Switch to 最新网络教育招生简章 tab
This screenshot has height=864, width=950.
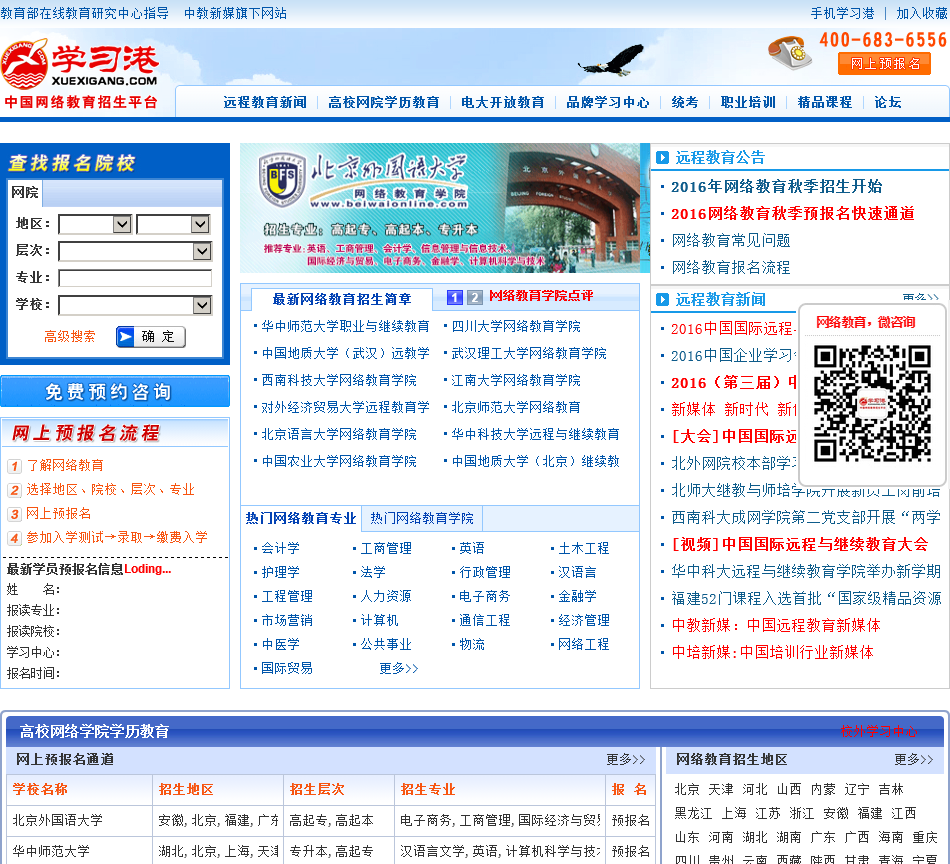click(x=342, y=299)
